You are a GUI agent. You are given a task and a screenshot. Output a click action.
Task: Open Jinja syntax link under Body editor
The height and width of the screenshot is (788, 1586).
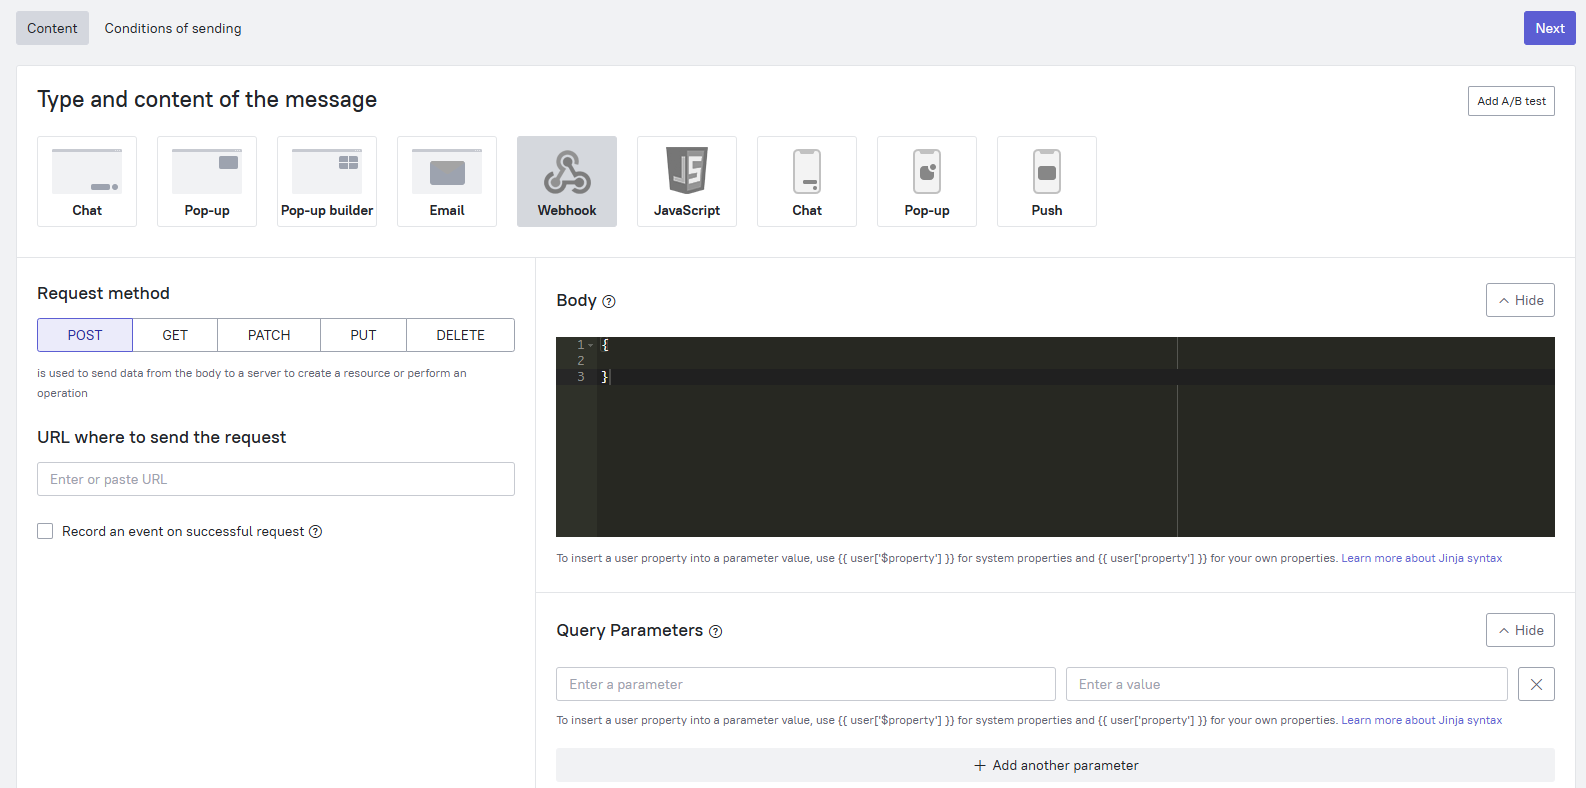point(1421,558)
